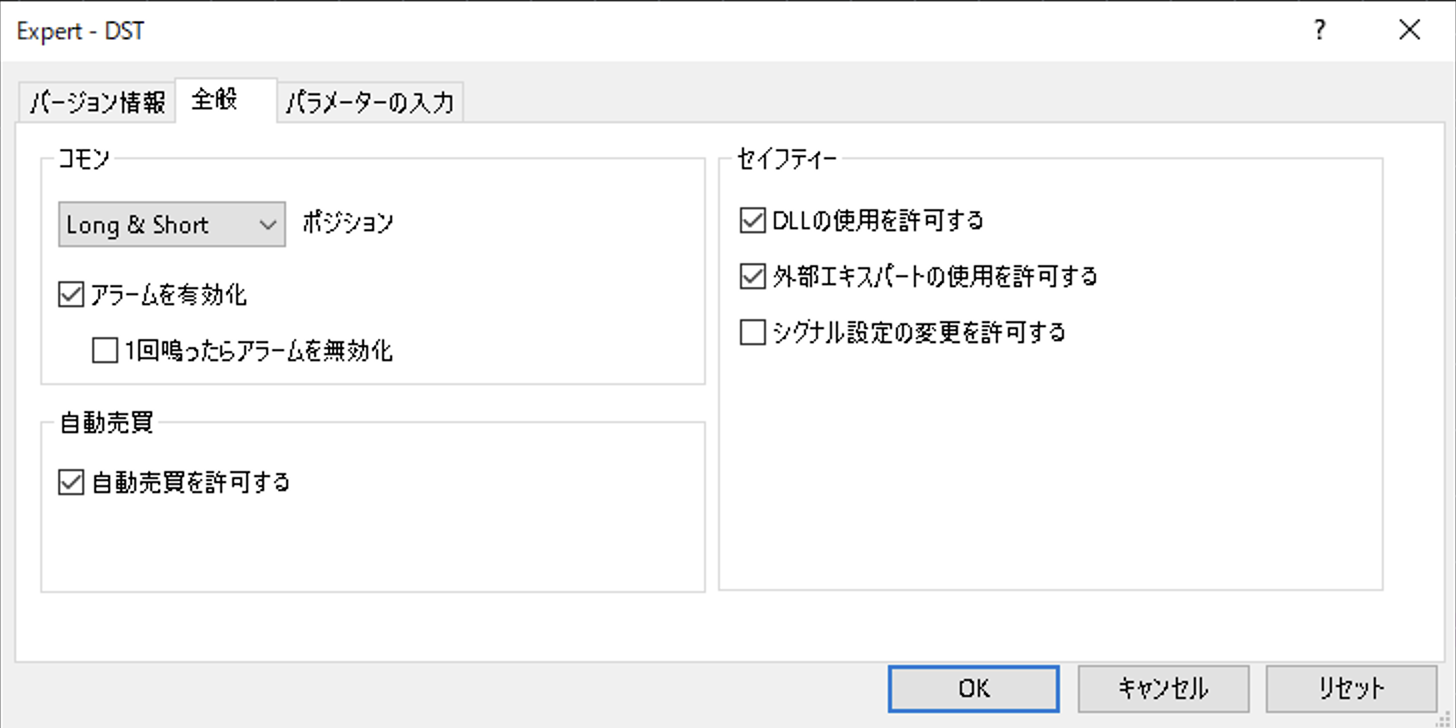Click the セイフティー group heading

tap(786, 159)
